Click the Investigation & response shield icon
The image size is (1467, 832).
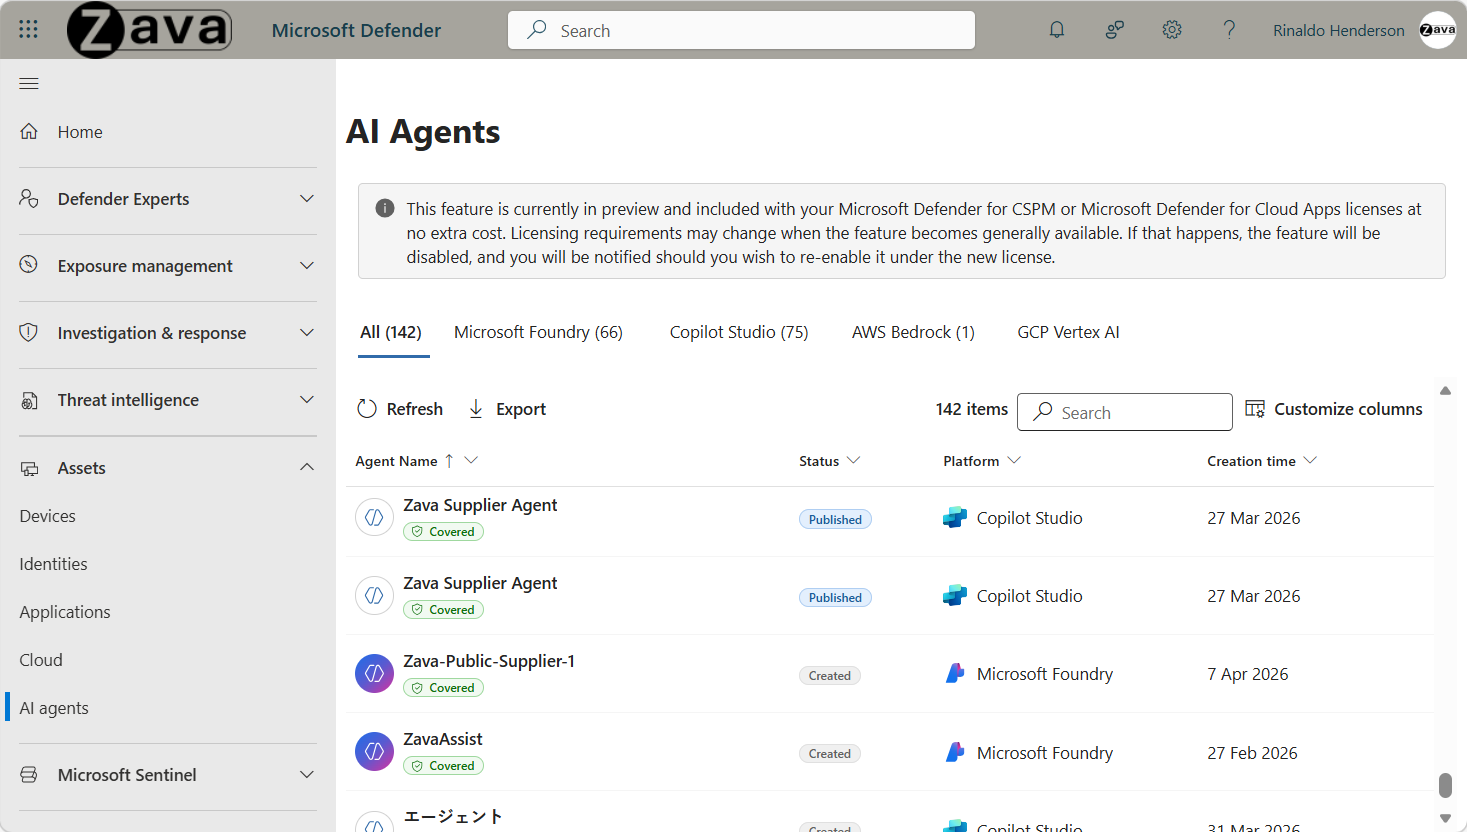point(29,333)
